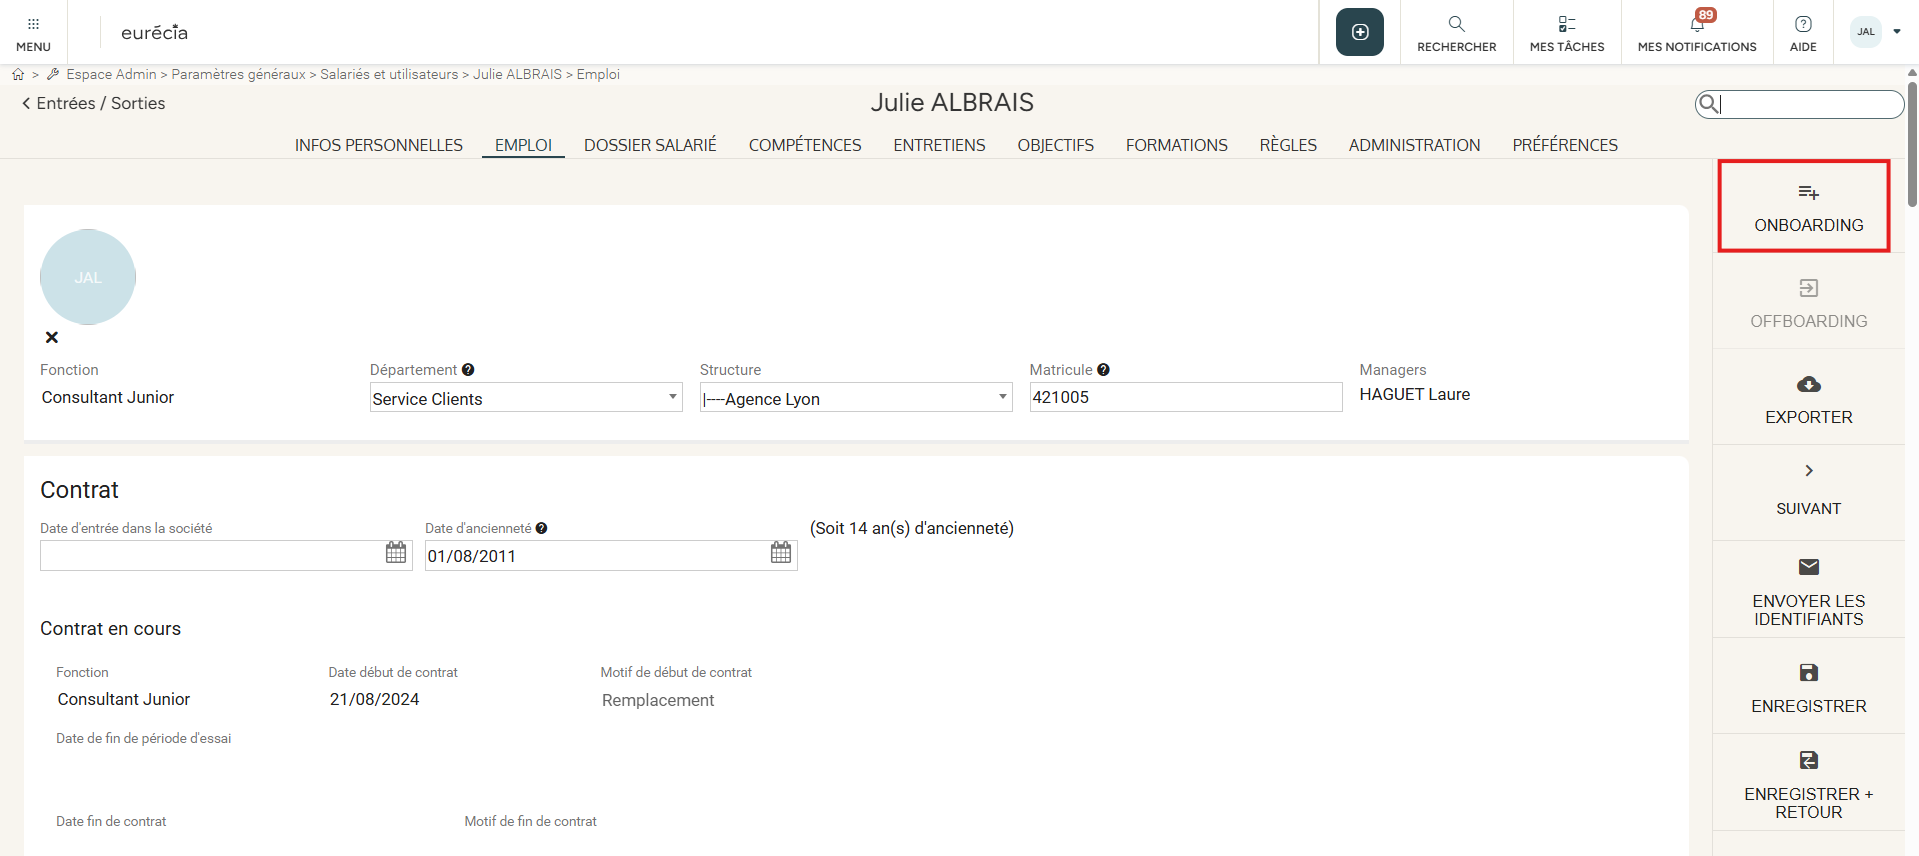Click the Onboarding icon in the sidebar

[1808, 193]
